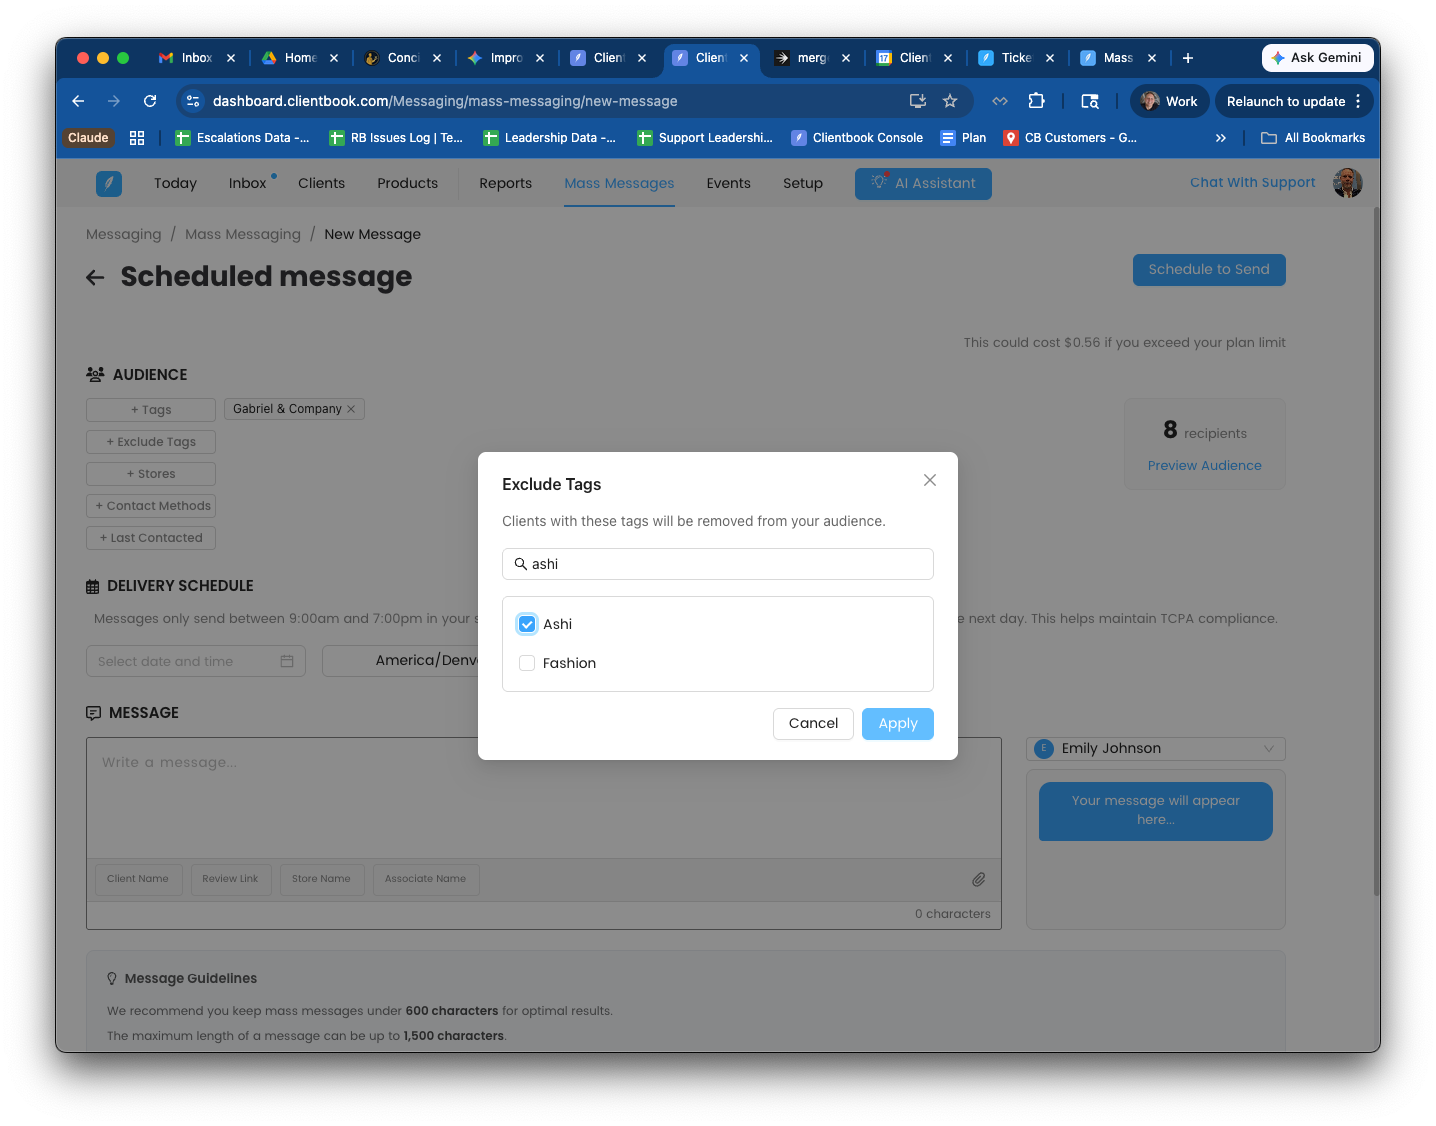Open the Claude bookmark
The width and height of the screenshot is (1436, 1126).
tap(88, 138)
